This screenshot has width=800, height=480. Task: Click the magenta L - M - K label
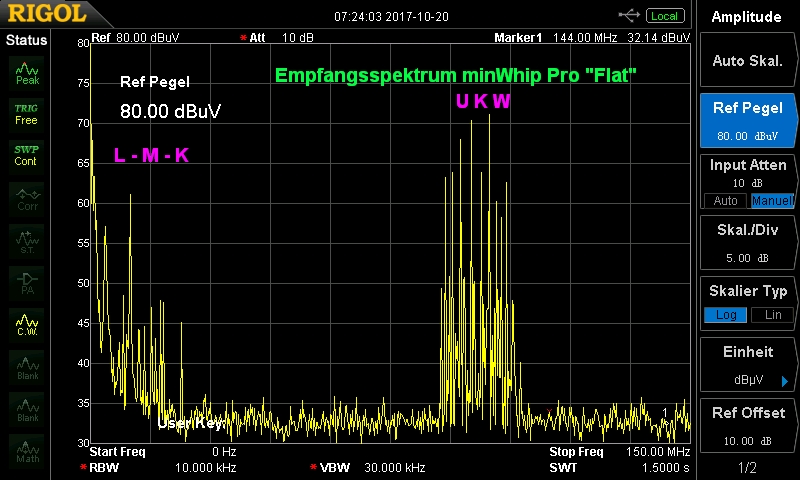[x=152, y=155]
